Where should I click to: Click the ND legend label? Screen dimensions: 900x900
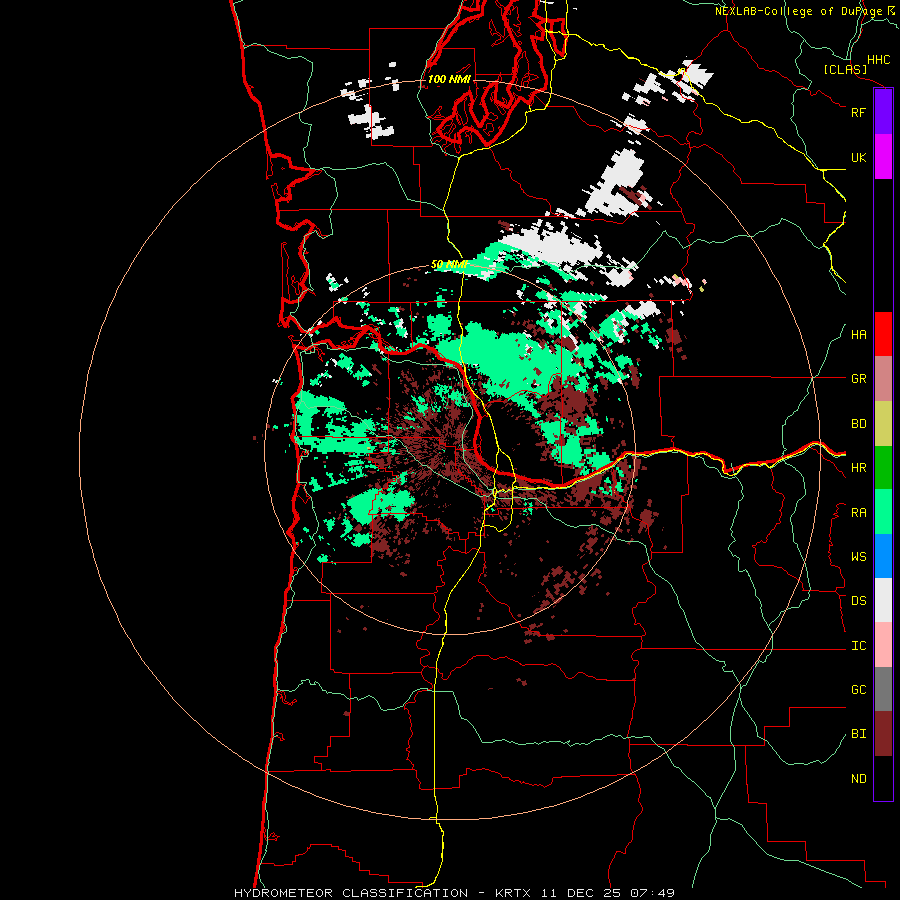pyautogui.click(x=858, y=779)
